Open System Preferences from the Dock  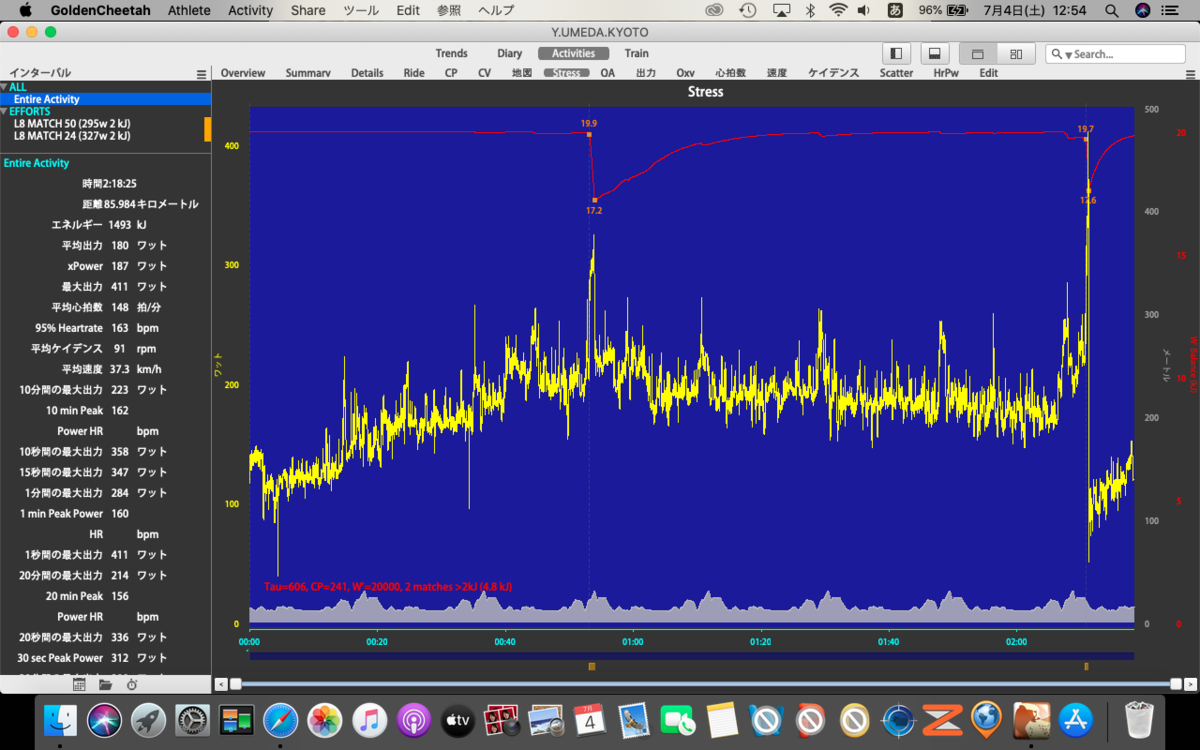coord(193,719)
